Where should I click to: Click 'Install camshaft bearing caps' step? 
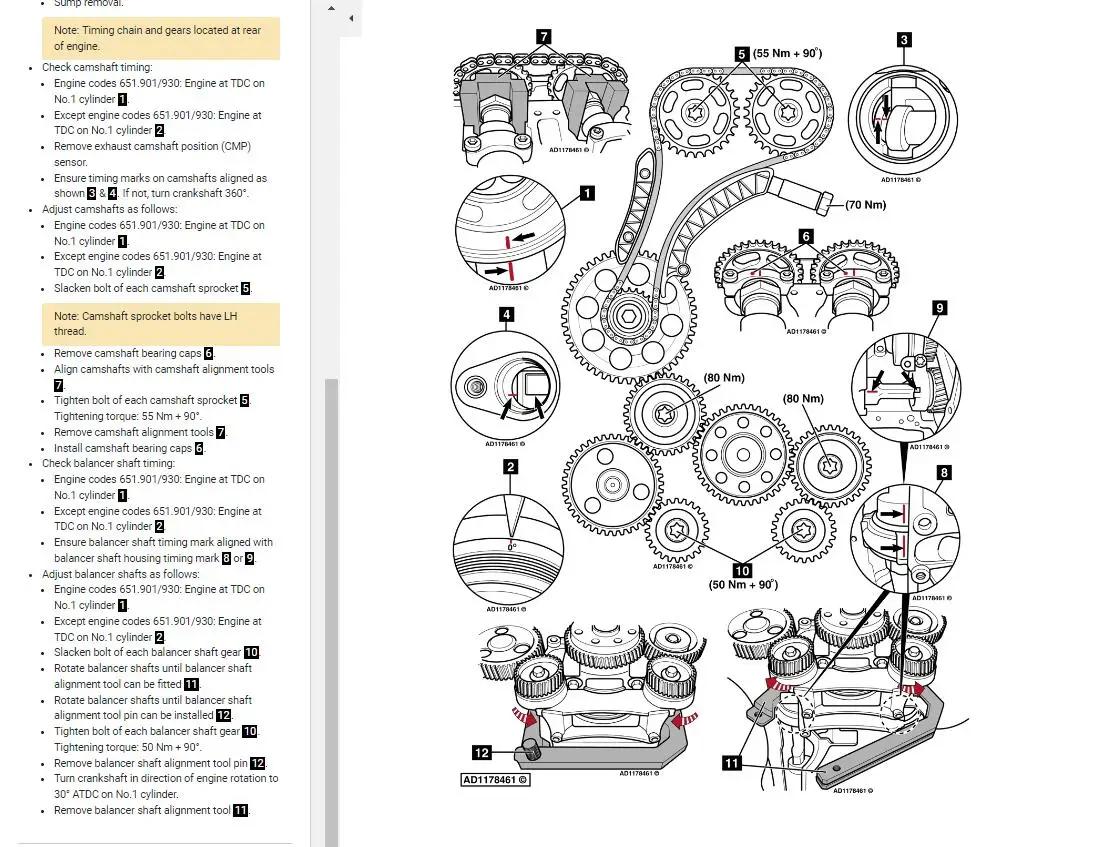pos(130,449)
